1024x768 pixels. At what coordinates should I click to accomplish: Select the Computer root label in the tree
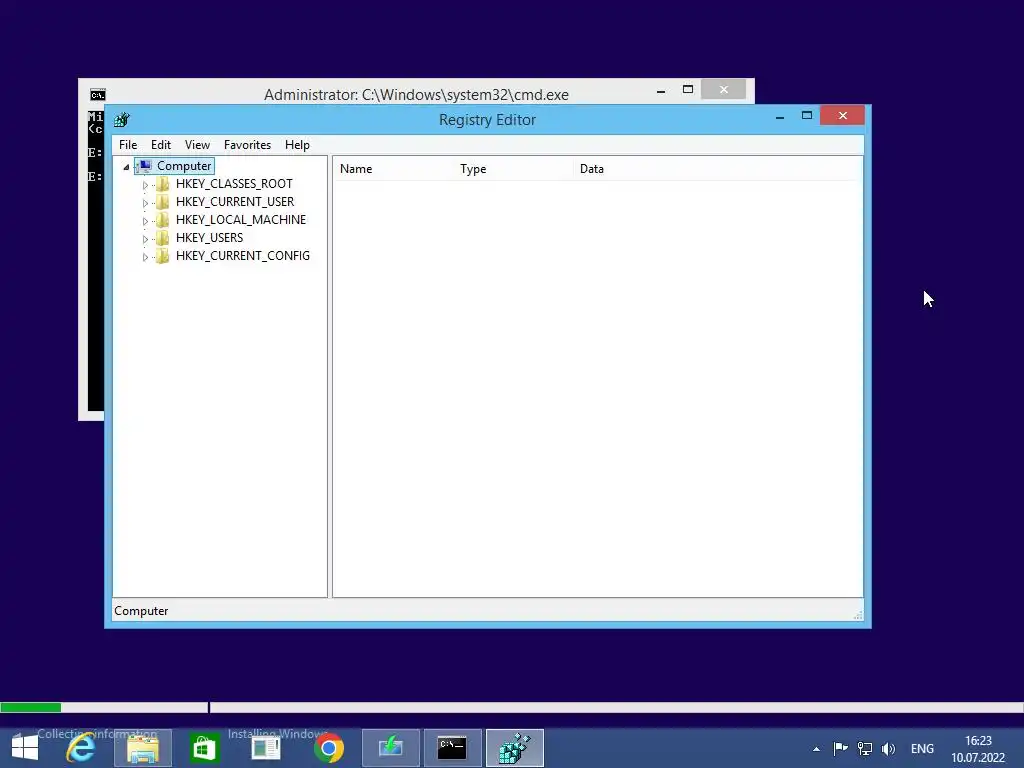[184, 166]
